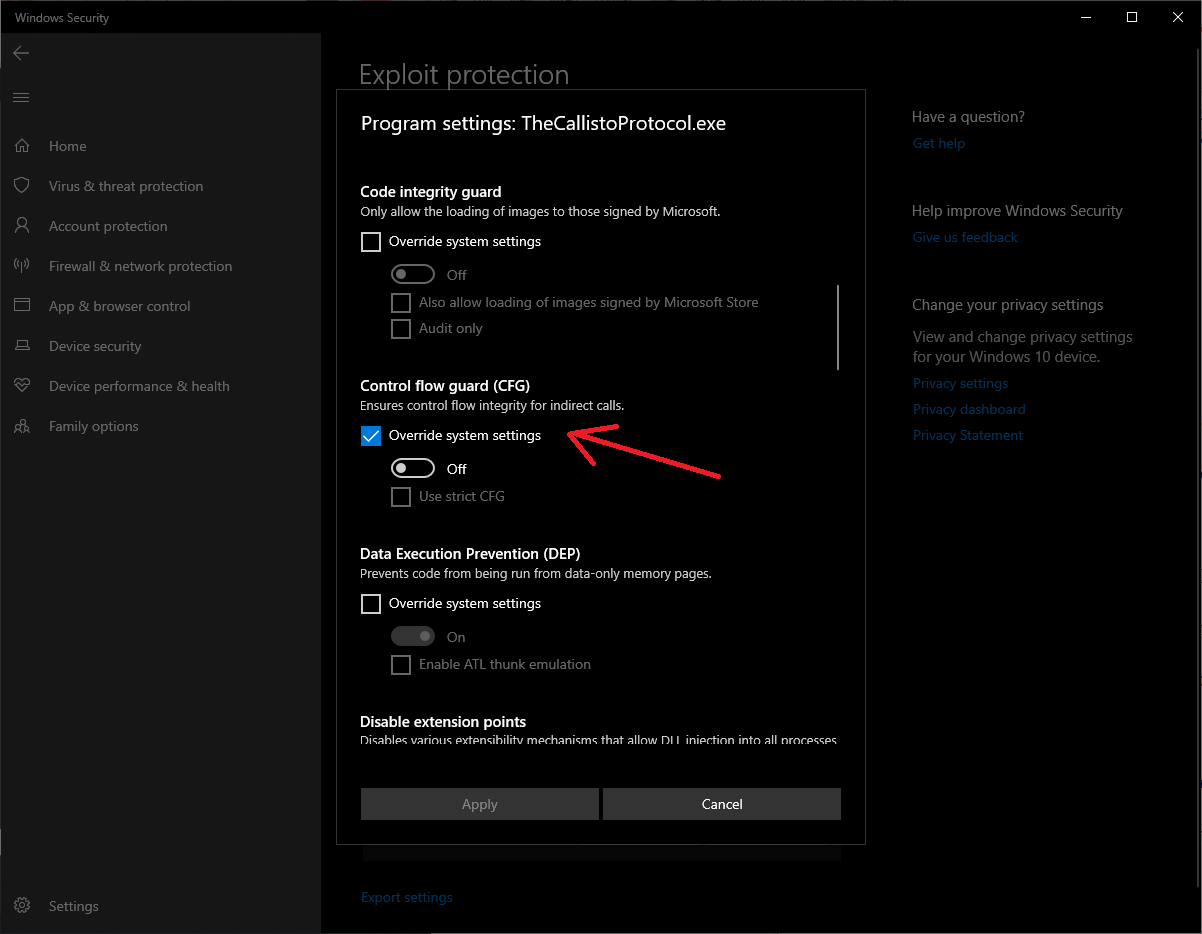Expand the hamburger navigation menu
The height and width of the screenshot is (934, 1202).
21,97
